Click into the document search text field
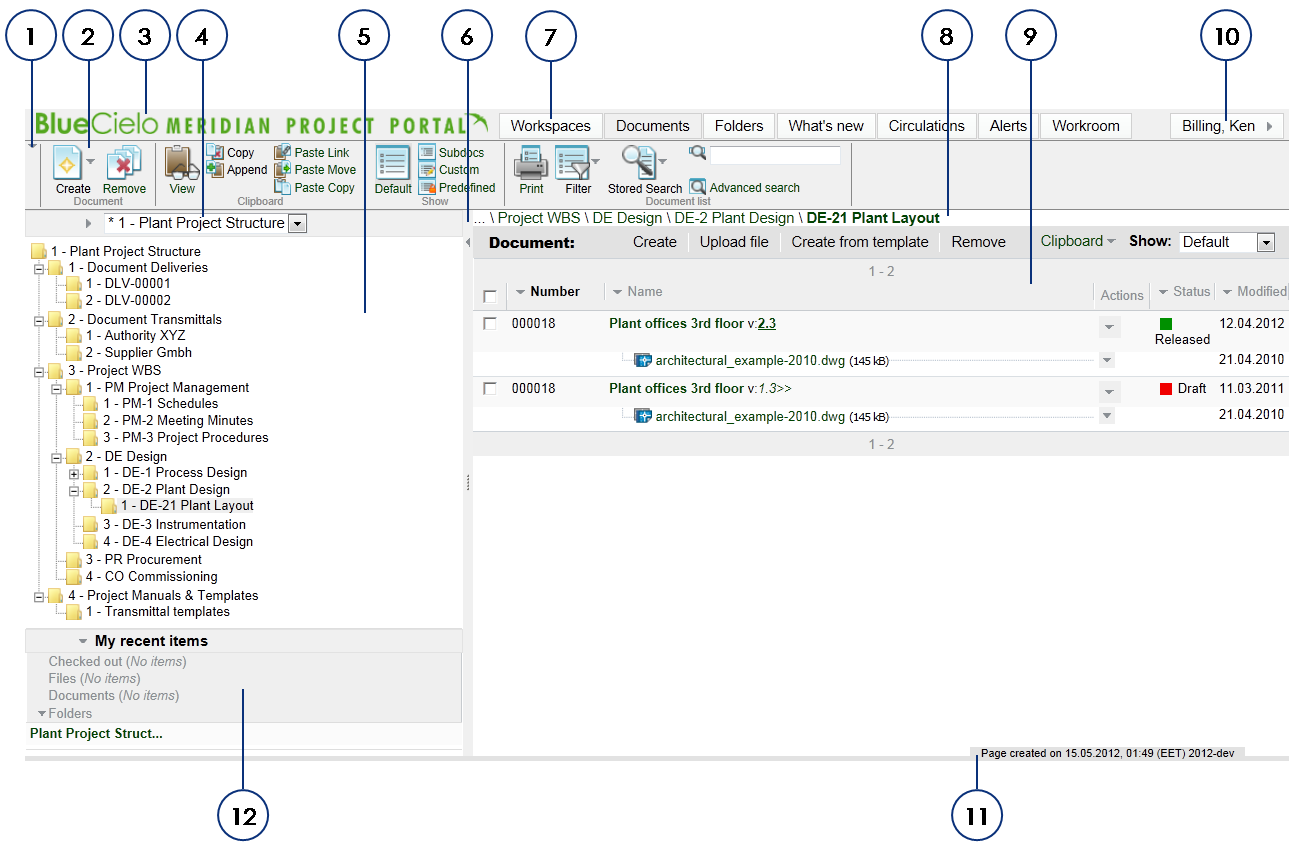The image size is (1289, 850). pos(775,155)
